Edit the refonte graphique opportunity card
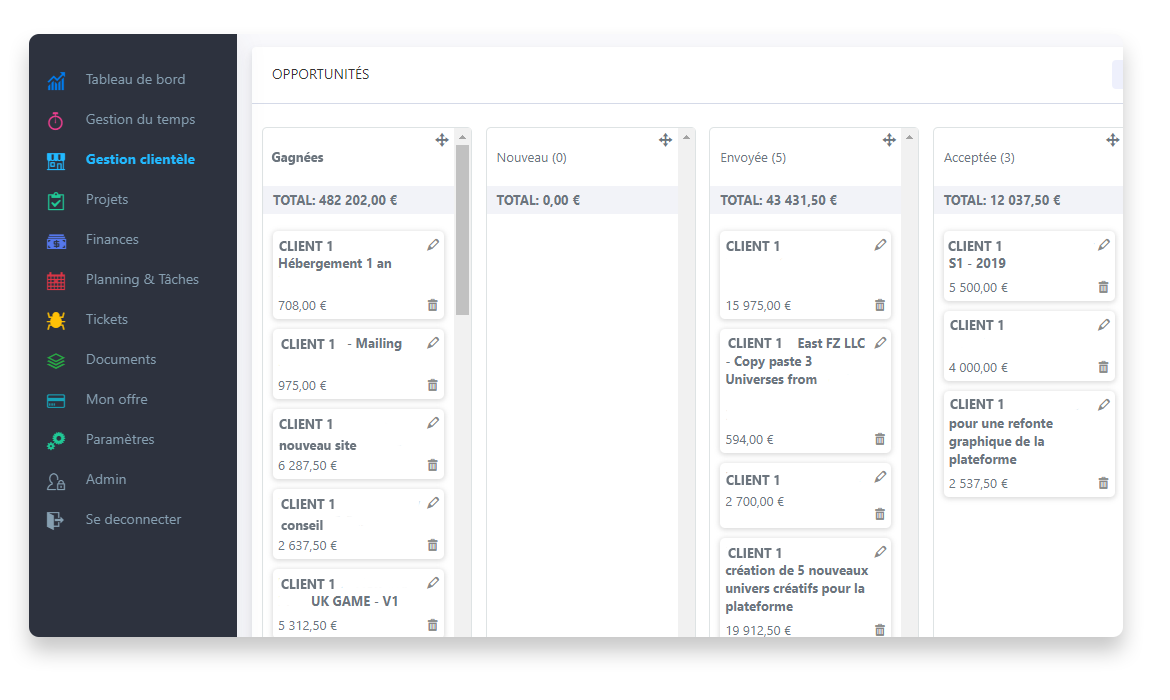The height and width of the screenshot is (700, 1170). pyautogui.click(x=1104, y=404)
